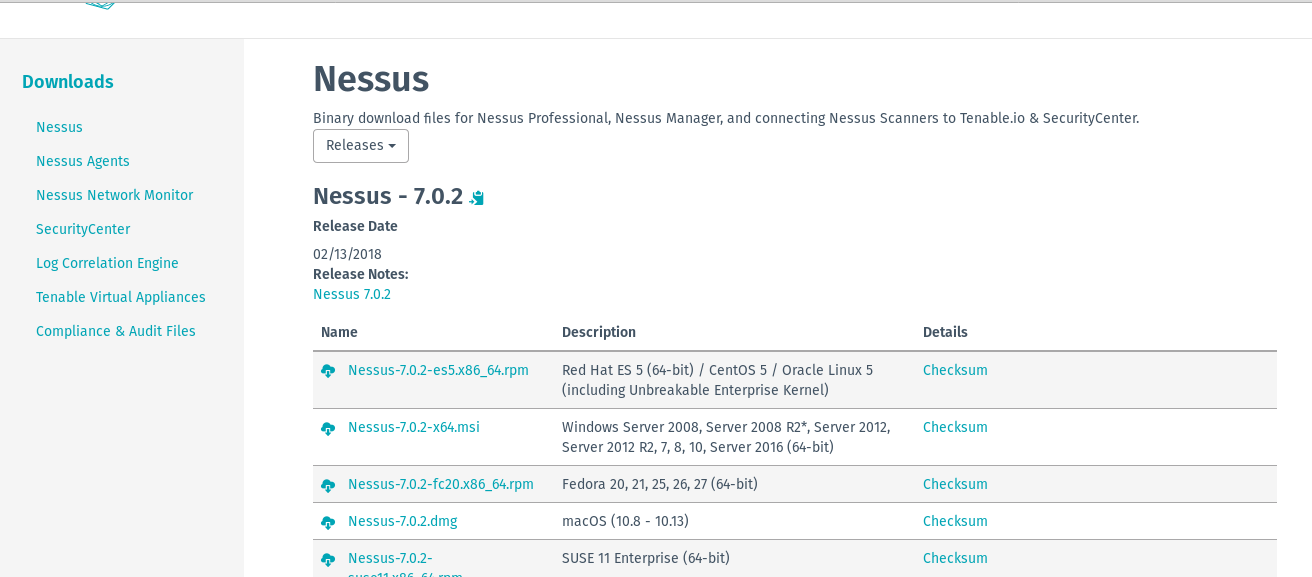Image resolution: width=1312 pixels, height=577 pixels.
Task: View Checksum for macOS dmg package
Action: pos(955,521)
